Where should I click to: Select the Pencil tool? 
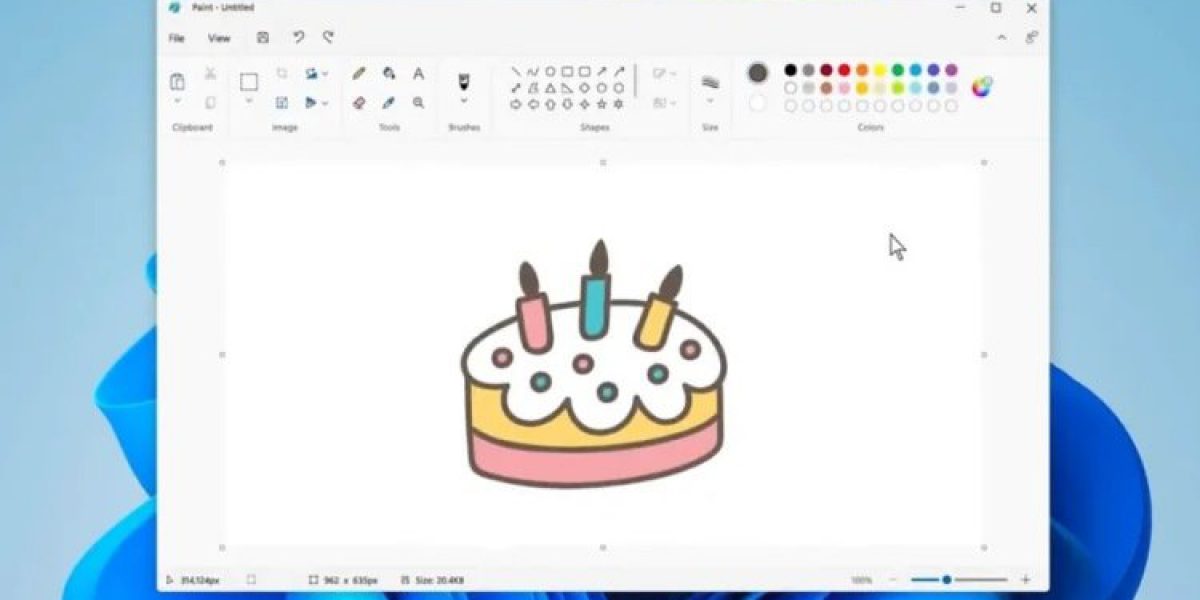pyautogui.click(x=359, y=74)
